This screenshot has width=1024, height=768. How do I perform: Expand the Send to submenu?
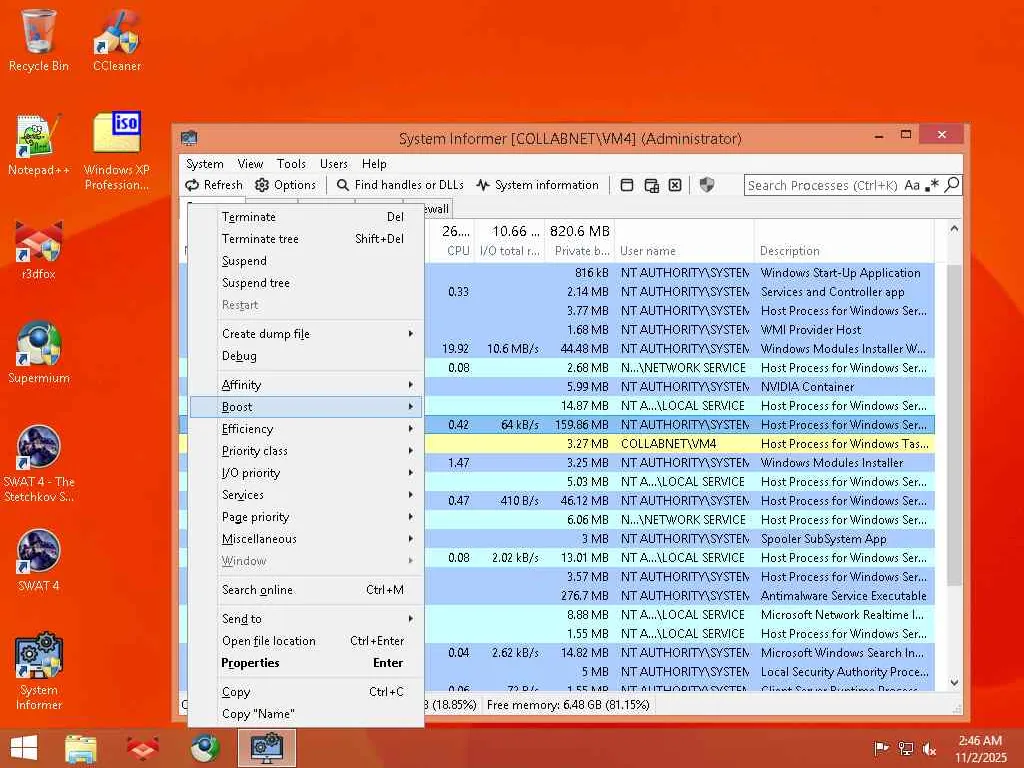pos(306,618)
